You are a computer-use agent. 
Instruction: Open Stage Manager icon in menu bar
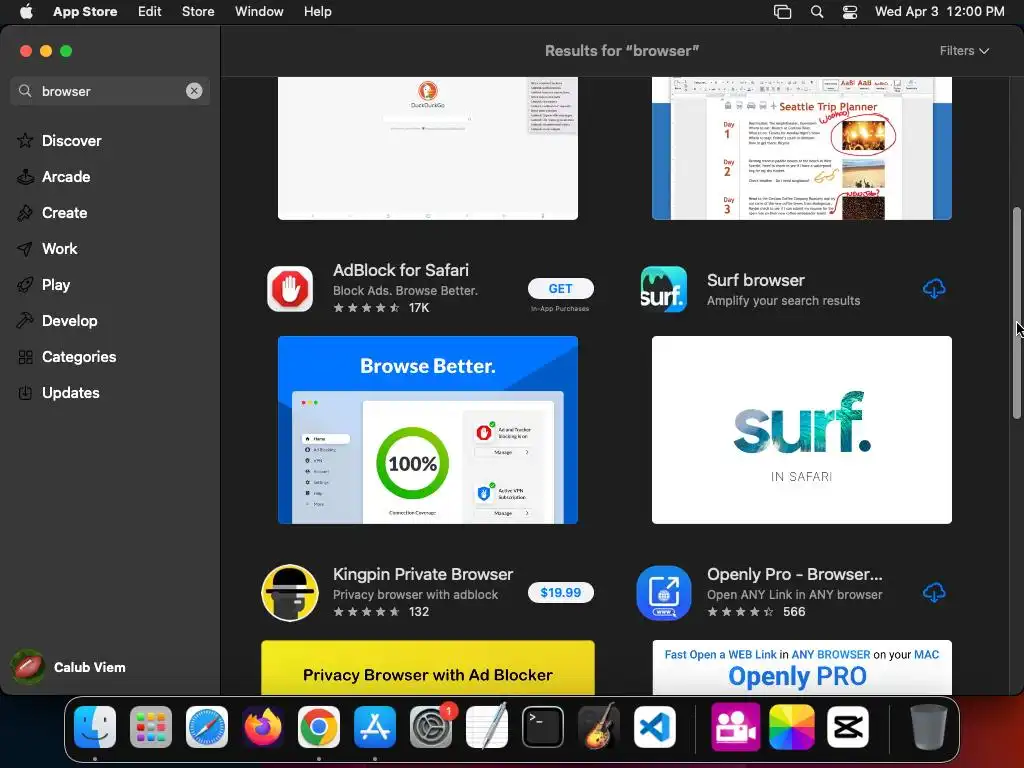tap(782, 12)
